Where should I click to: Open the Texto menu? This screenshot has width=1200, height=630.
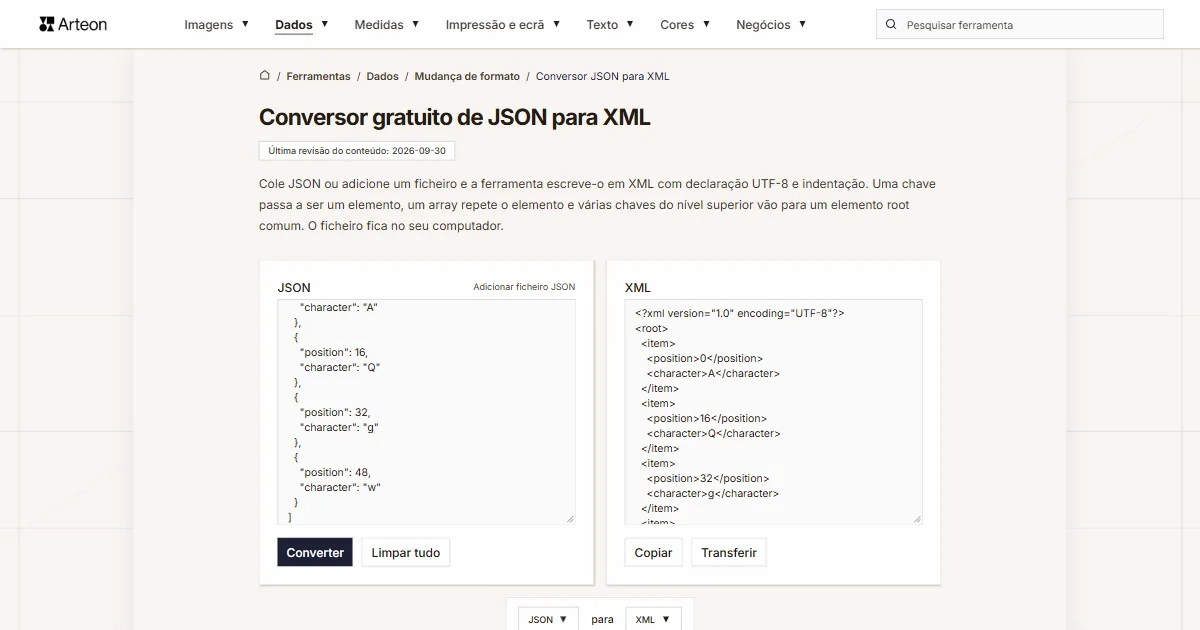610,24
